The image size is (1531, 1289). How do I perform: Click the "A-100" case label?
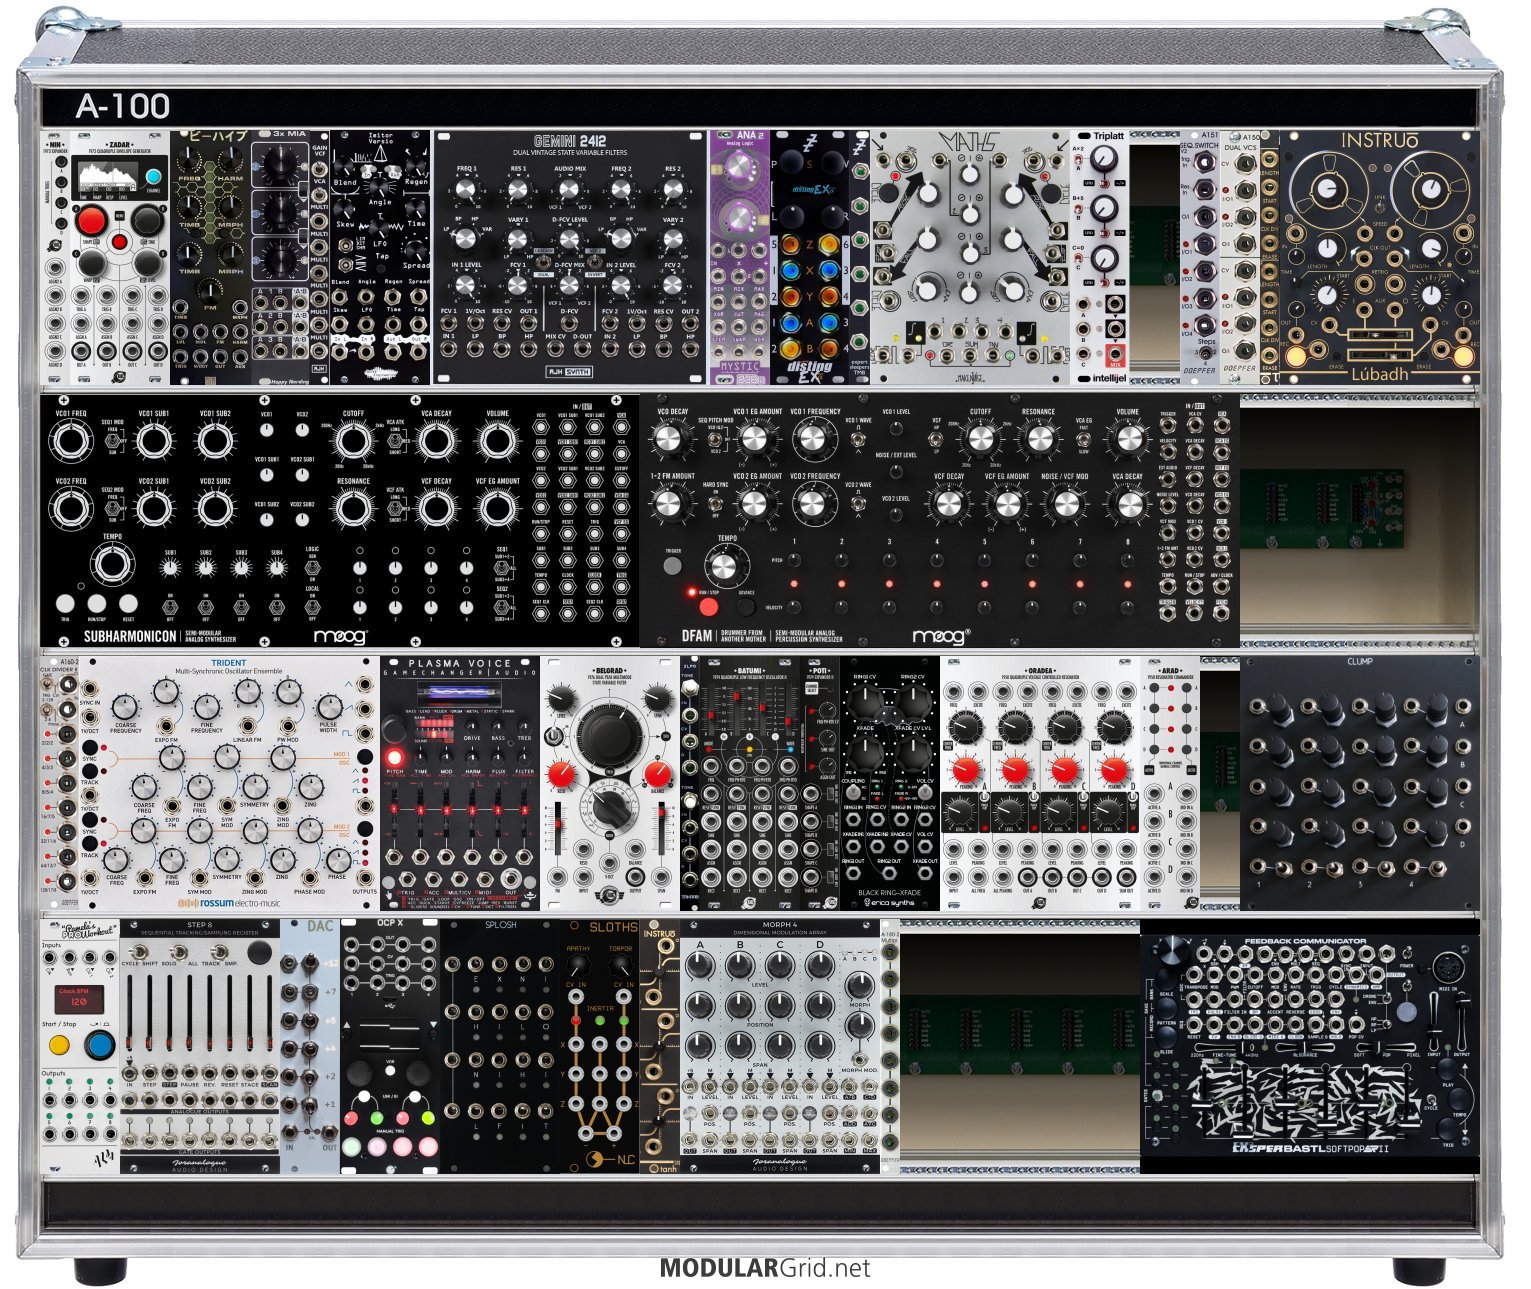tap(123, 106)
